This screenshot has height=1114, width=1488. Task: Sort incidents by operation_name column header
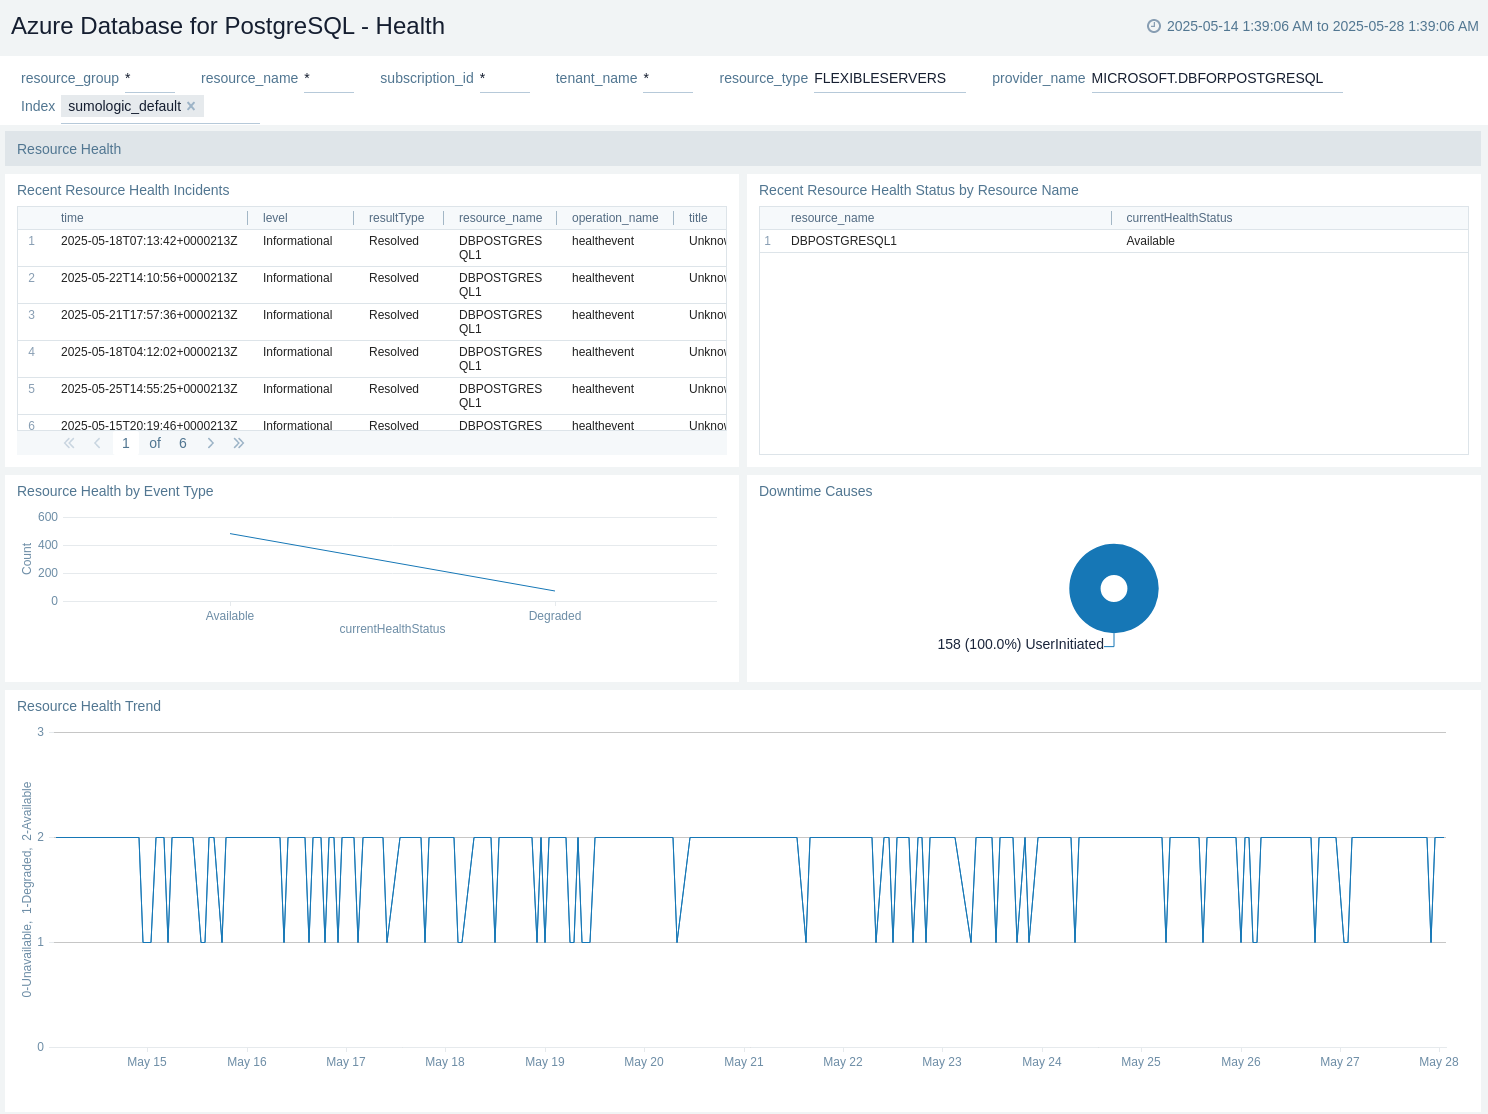(x=615, y=218)
